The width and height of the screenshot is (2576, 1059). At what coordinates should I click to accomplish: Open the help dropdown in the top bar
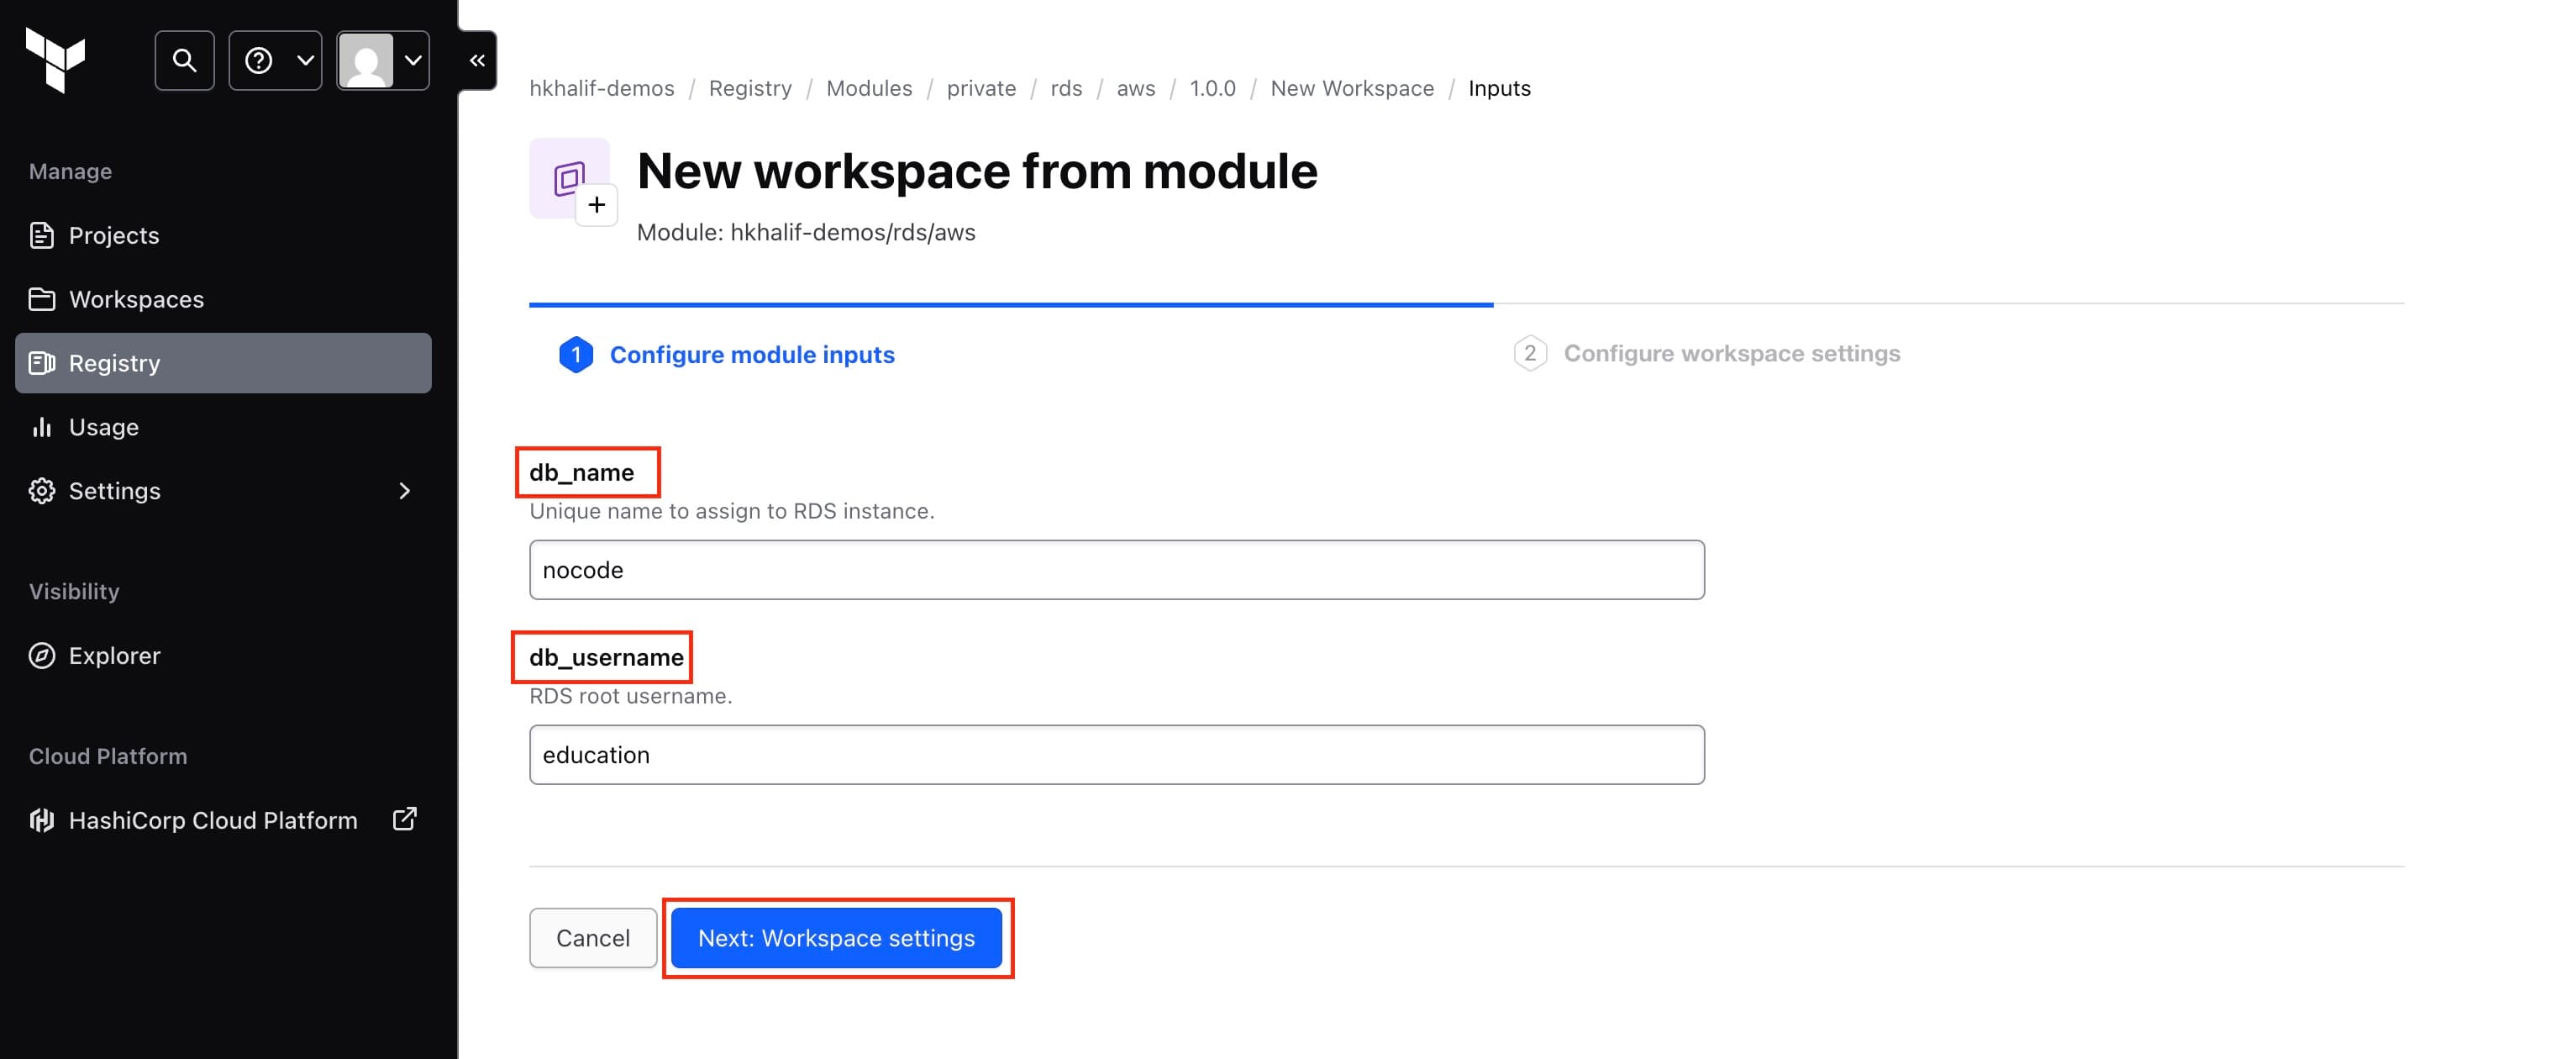coord(274,60)
